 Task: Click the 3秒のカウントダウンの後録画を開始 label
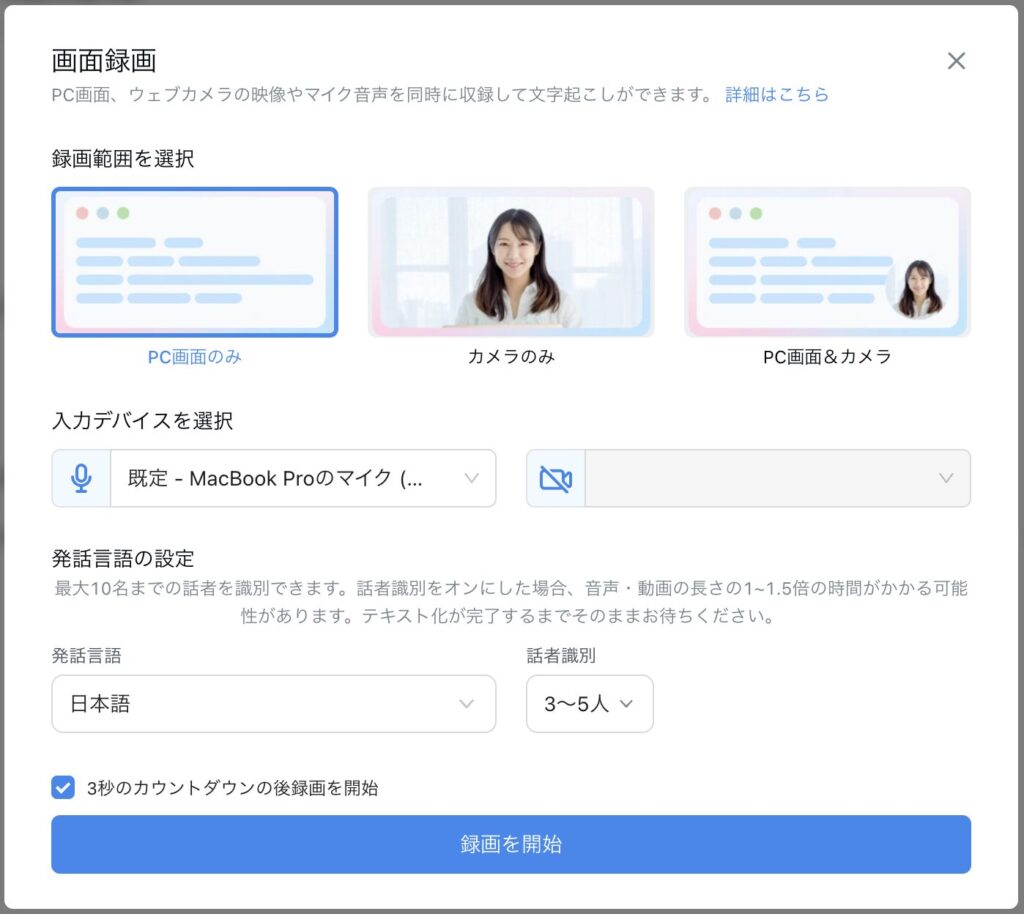point(232,788)
